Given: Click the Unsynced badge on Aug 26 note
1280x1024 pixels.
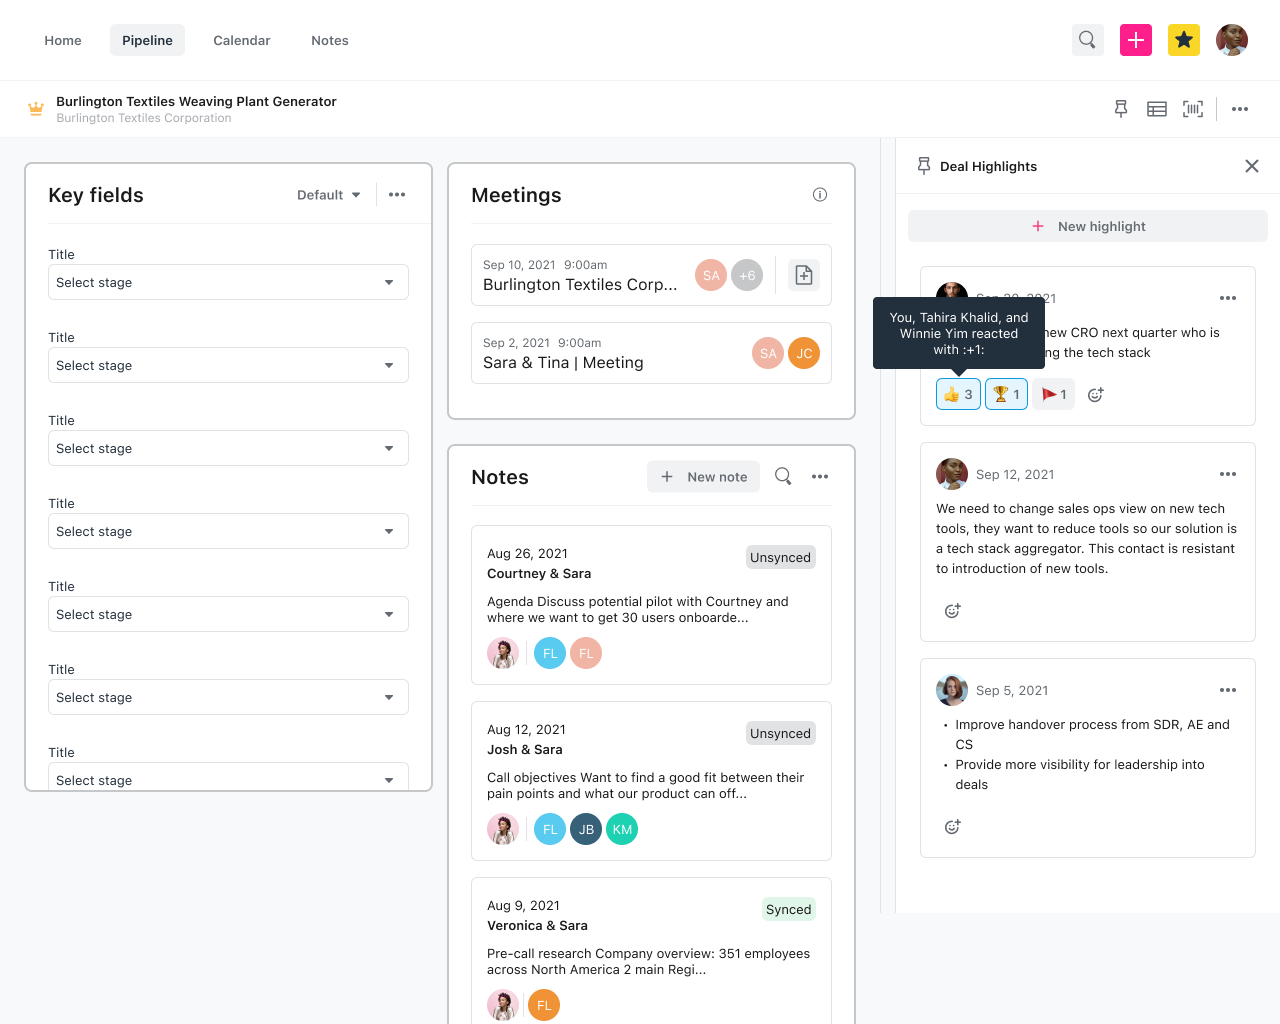Looking at the screenshot, I should click(x=781, y=557).
